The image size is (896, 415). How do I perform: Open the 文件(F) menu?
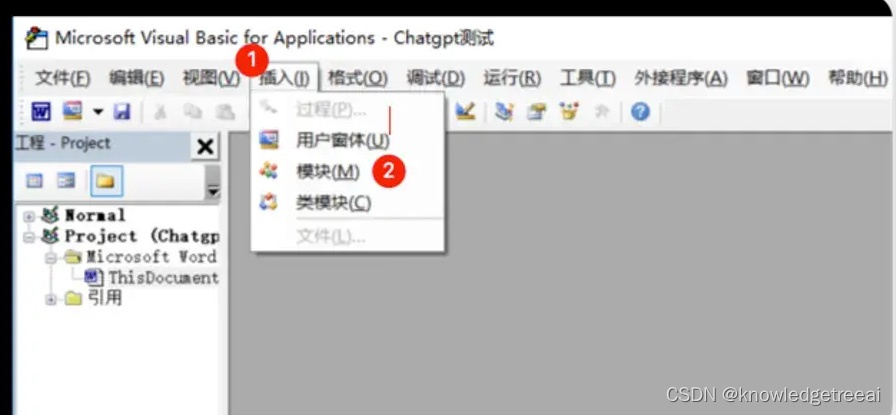tap(62, 78)
